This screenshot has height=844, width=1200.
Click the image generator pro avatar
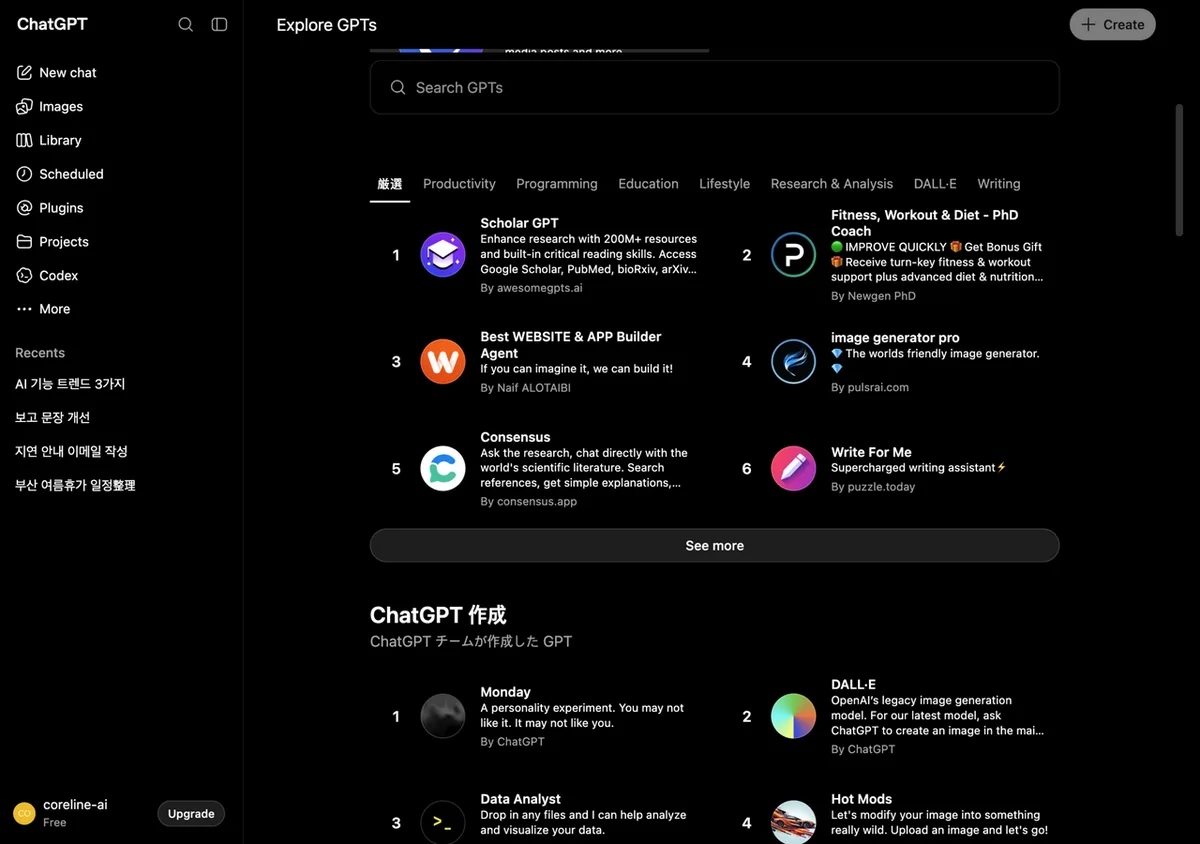794,361
